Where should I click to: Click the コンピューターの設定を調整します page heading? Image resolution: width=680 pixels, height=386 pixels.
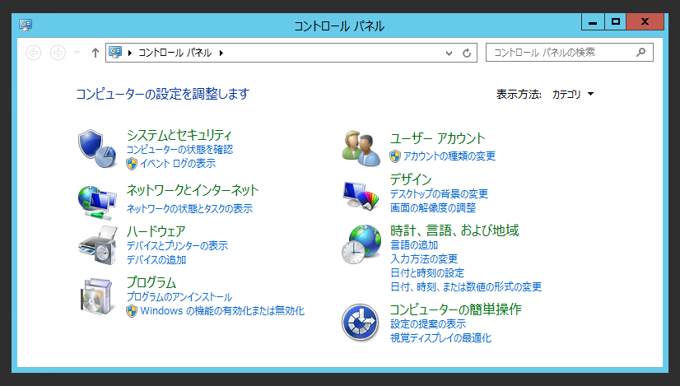click(x=163, y=94)
